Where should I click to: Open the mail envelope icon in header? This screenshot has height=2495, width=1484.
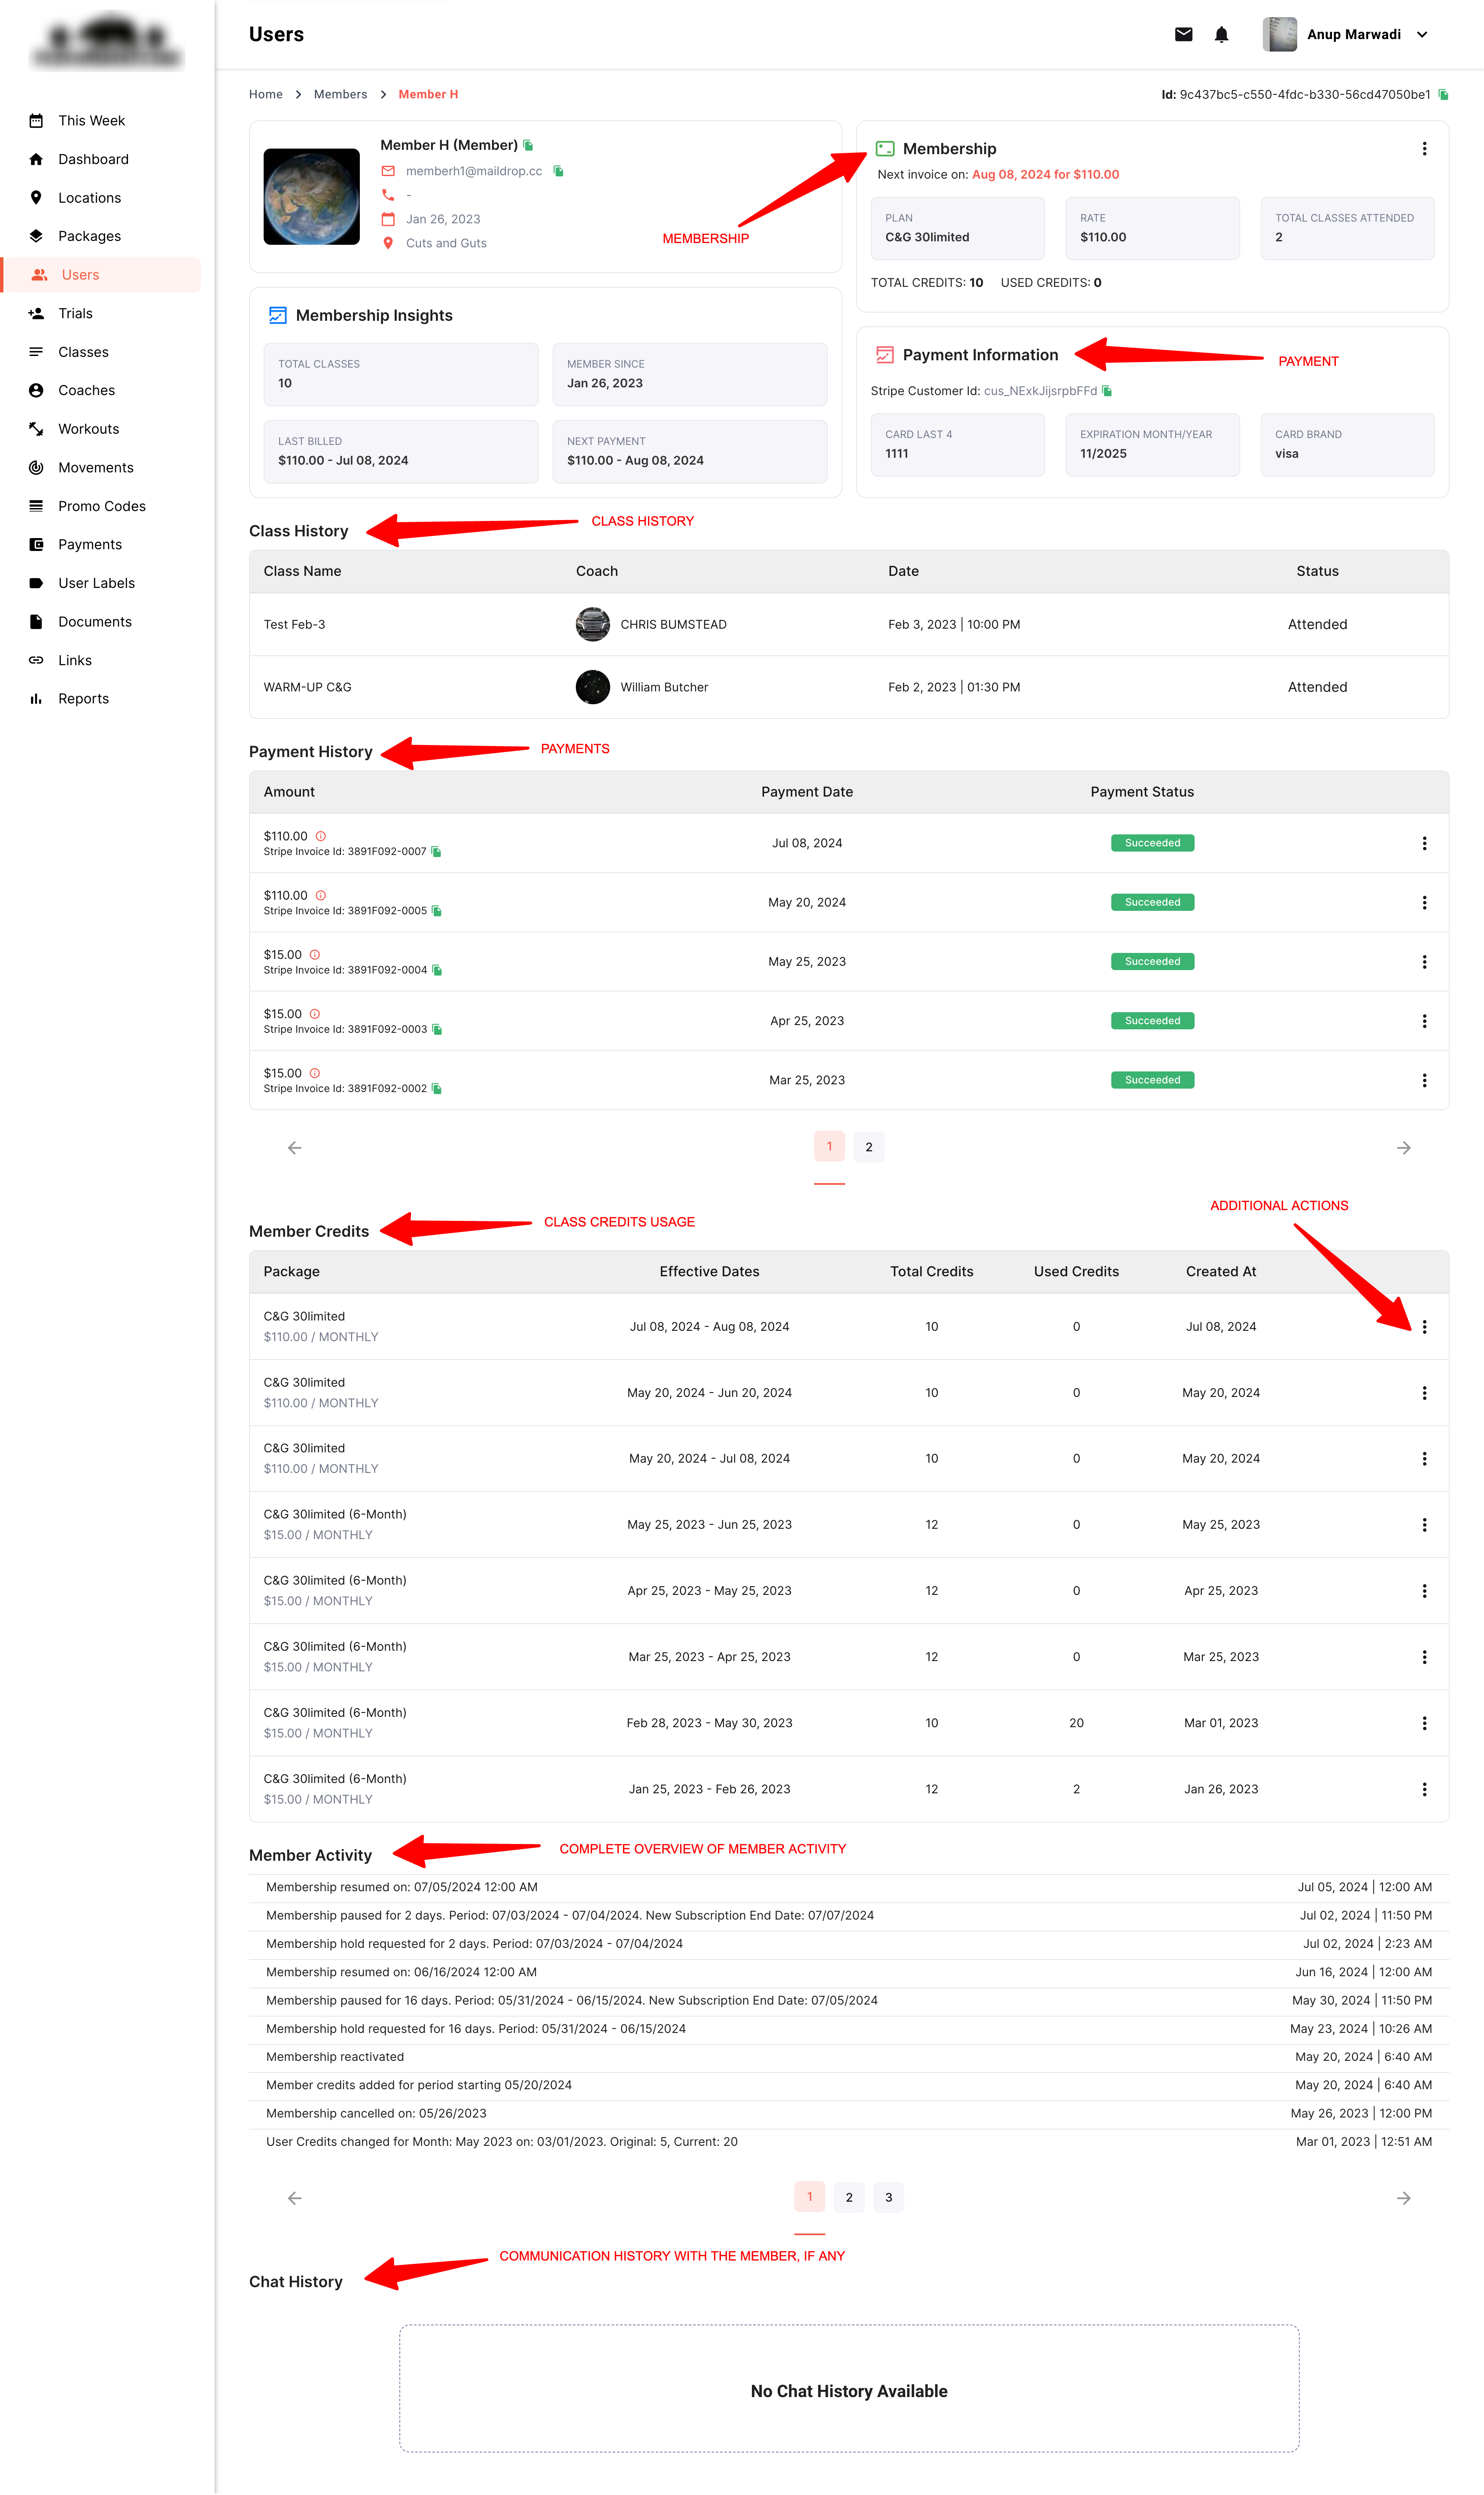(1183, 34)
